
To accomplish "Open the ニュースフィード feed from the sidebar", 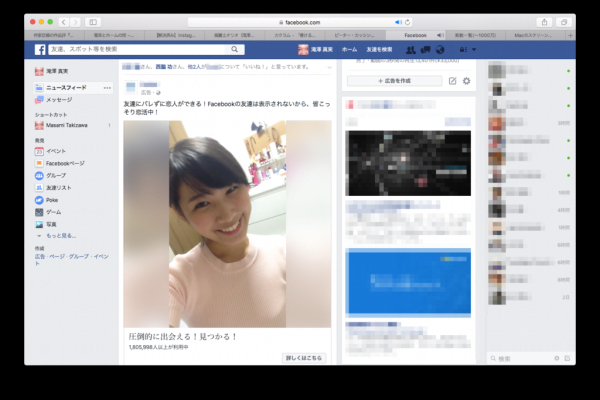I will click(x=62, y=88).
